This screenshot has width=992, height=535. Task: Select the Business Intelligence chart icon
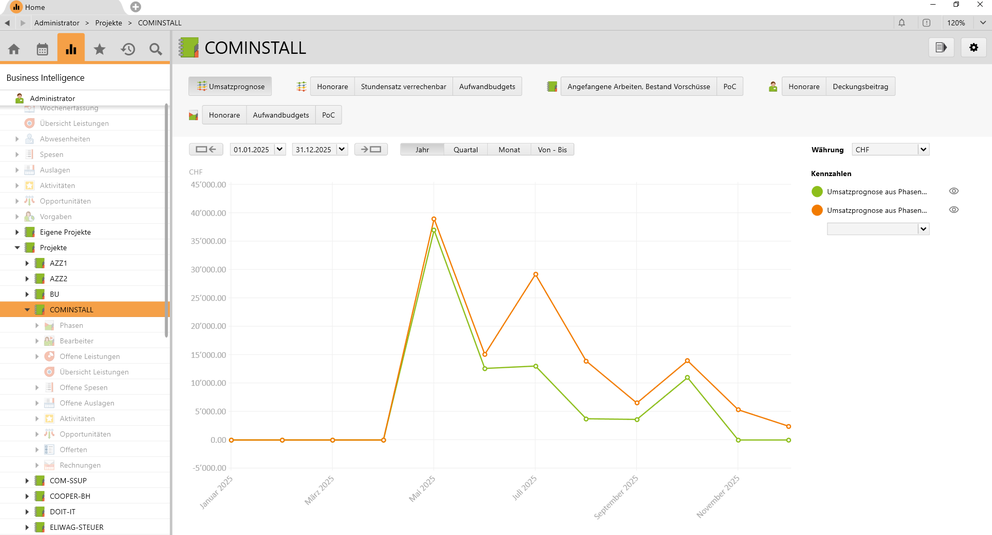point(71,49)
